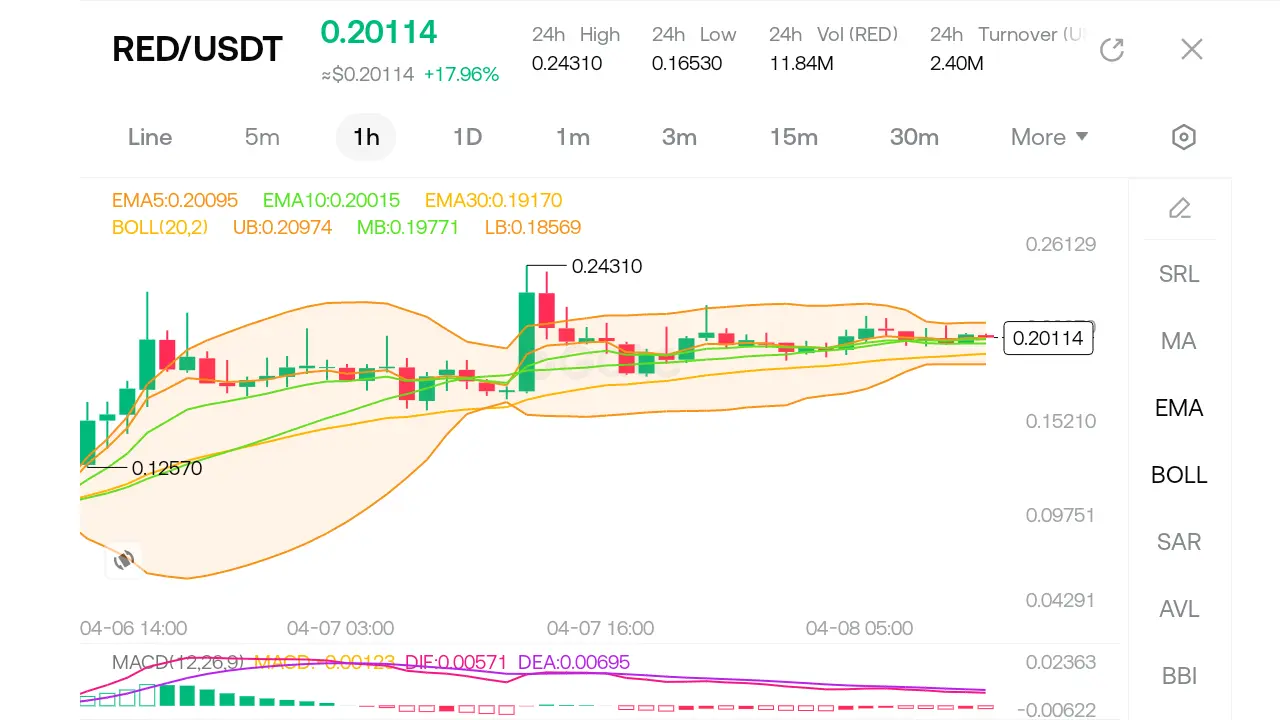Select the 1D timeframe
1280x720 pixels.
point(467,137)
